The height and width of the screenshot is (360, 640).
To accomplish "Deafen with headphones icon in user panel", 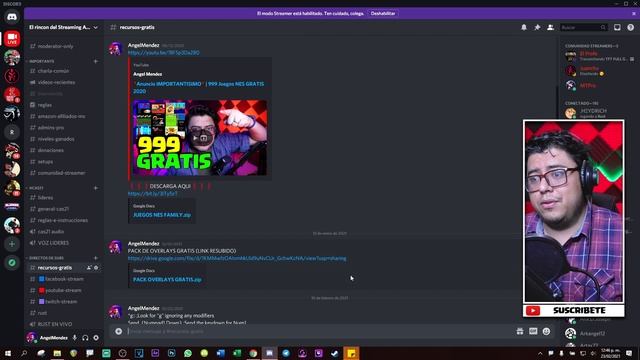I will pos(85,338).
